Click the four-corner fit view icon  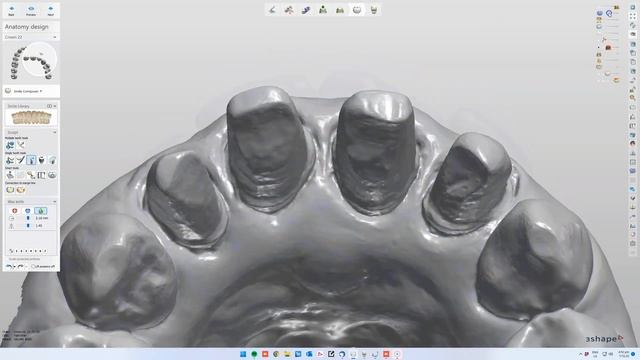tap(633, 16)
